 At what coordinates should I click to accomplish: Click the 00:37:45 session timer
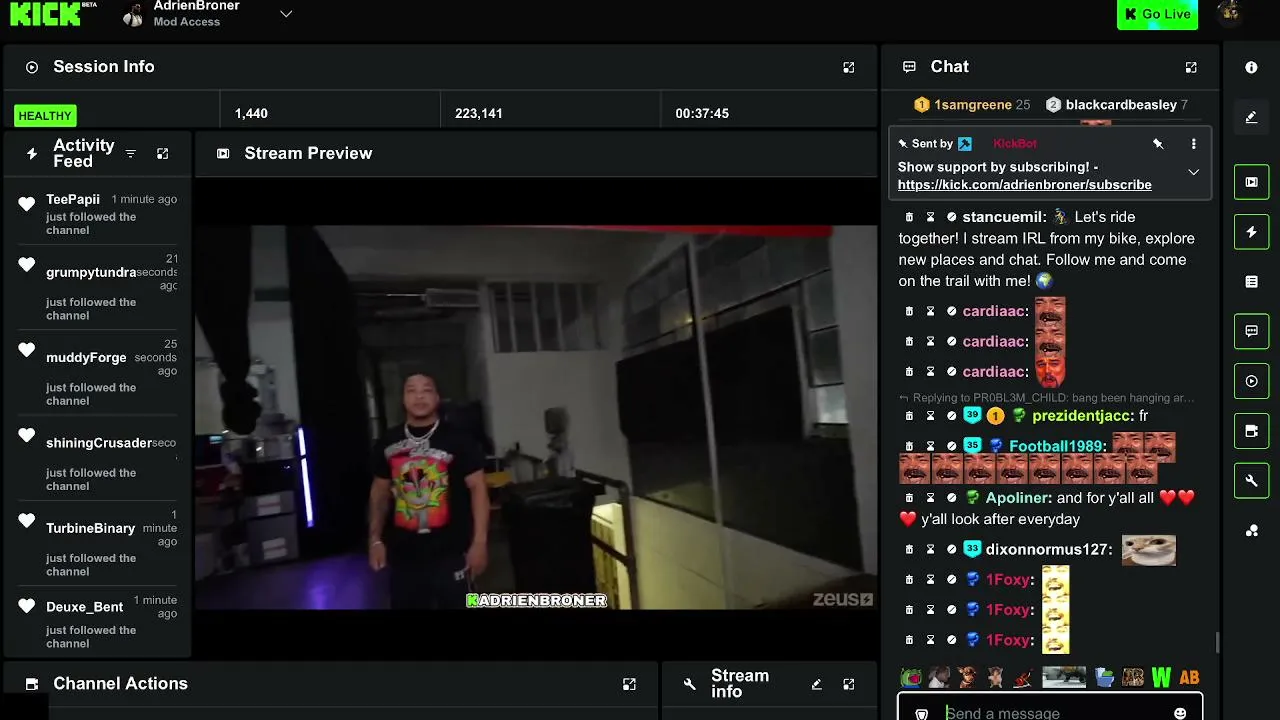(702, 114)
